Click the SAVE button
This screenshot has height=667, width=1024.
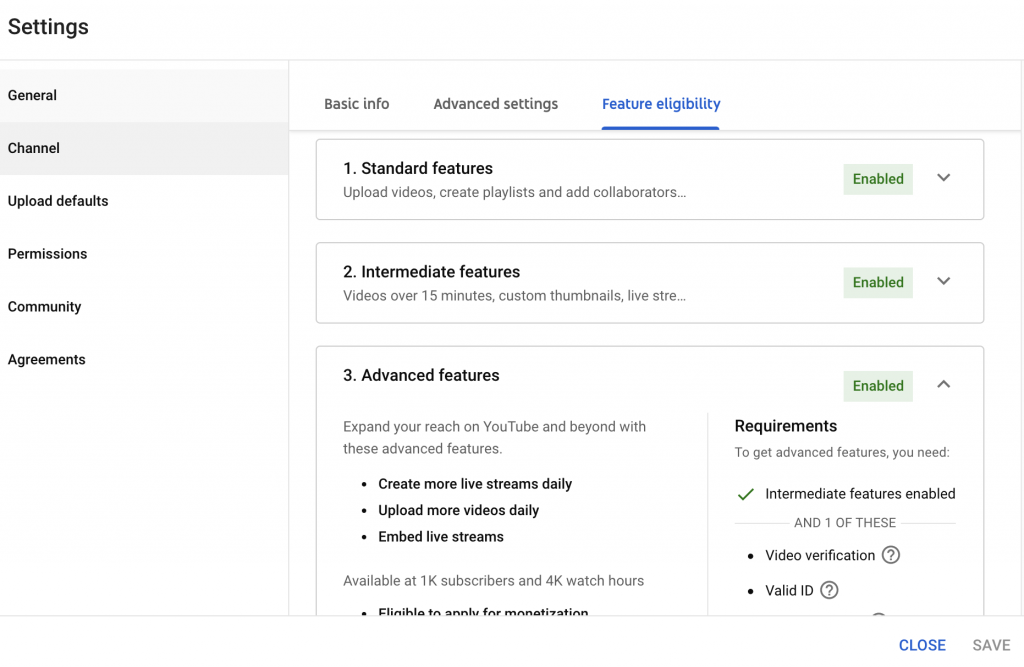991,645
